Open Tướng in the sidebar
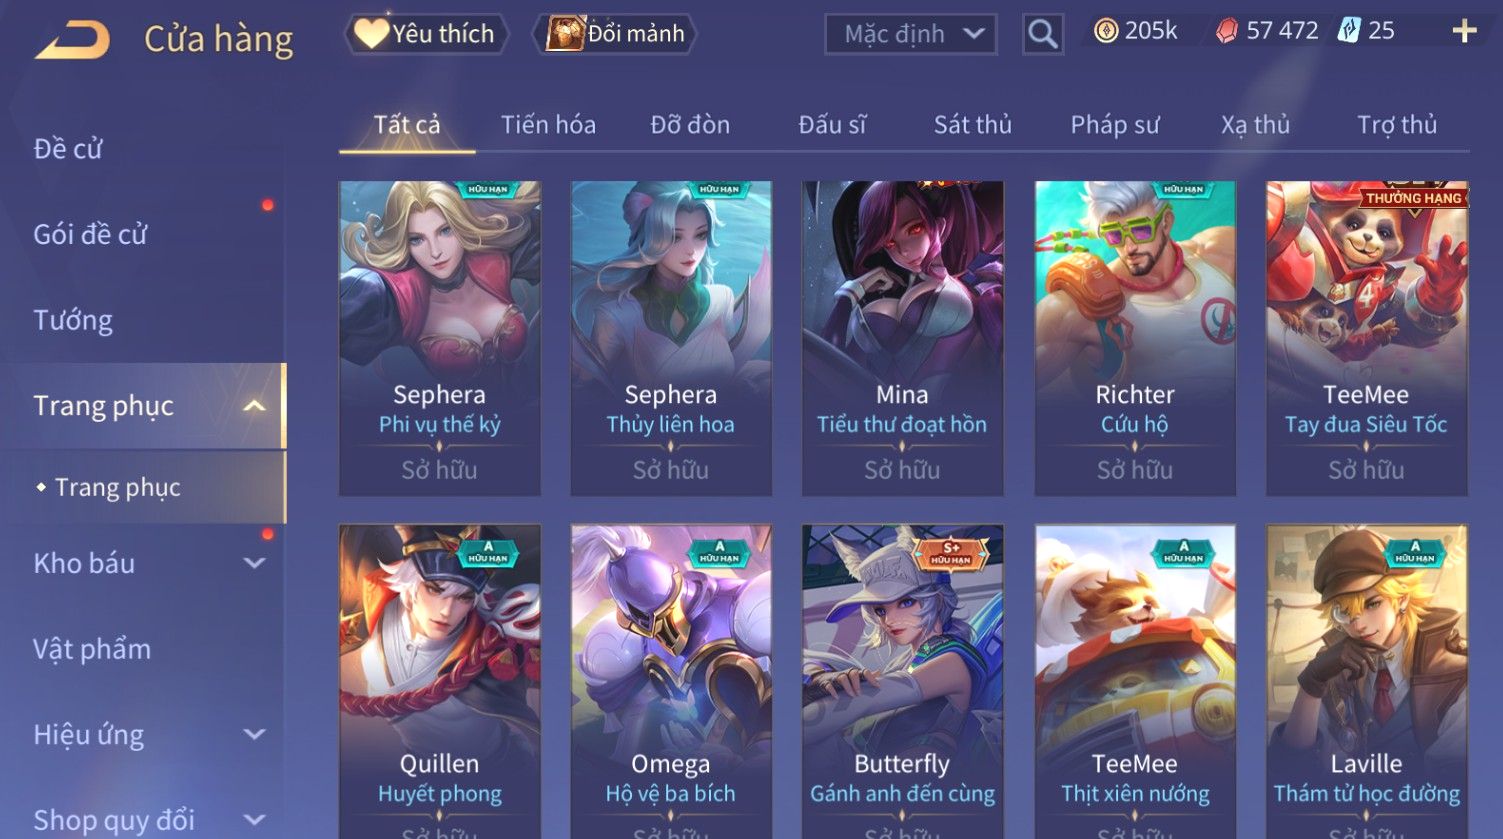Screen dimensions: 1503x839 (x=73, y=320)
